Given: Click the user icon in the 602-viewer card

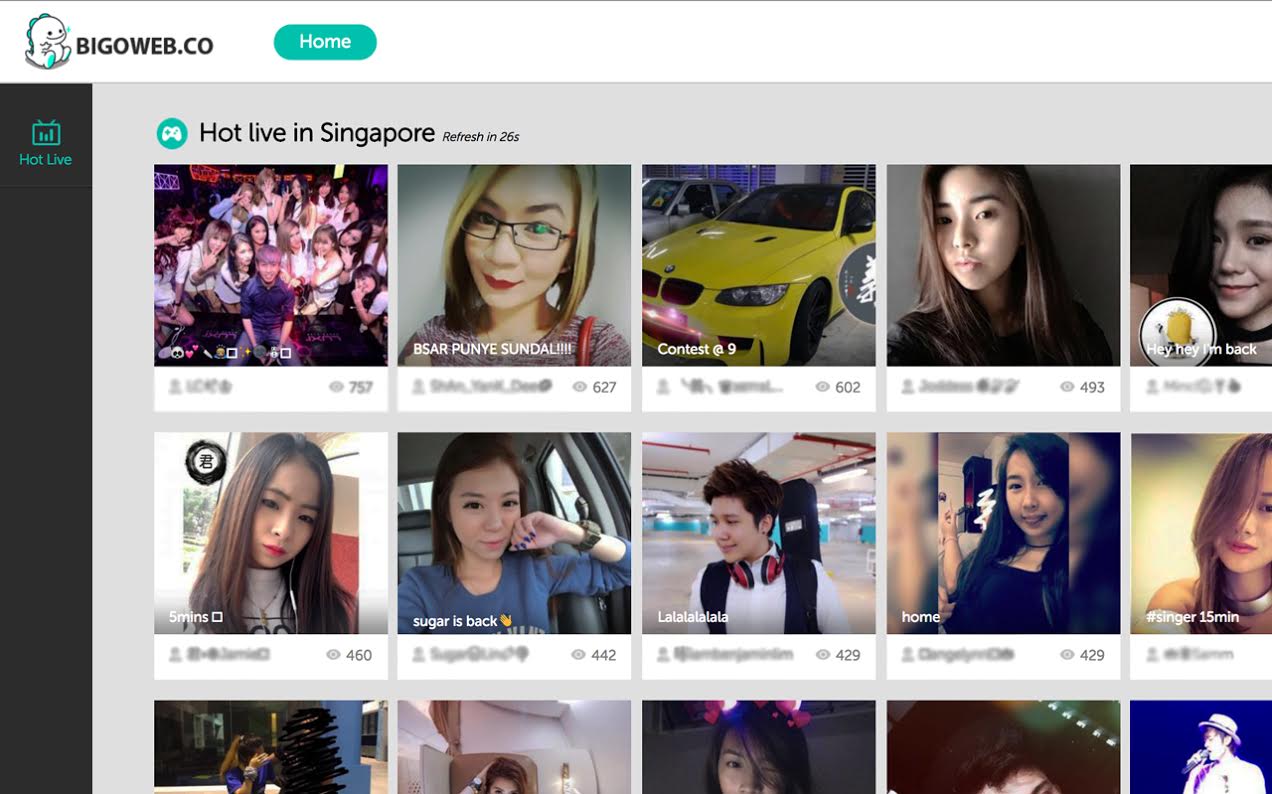Looking at the screenshot, I should pyautogui.click(x=663, y=387).
